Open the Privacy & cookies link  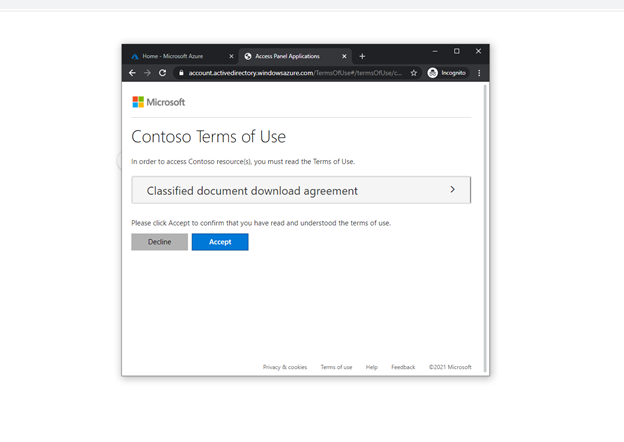(x=285, y=367)
